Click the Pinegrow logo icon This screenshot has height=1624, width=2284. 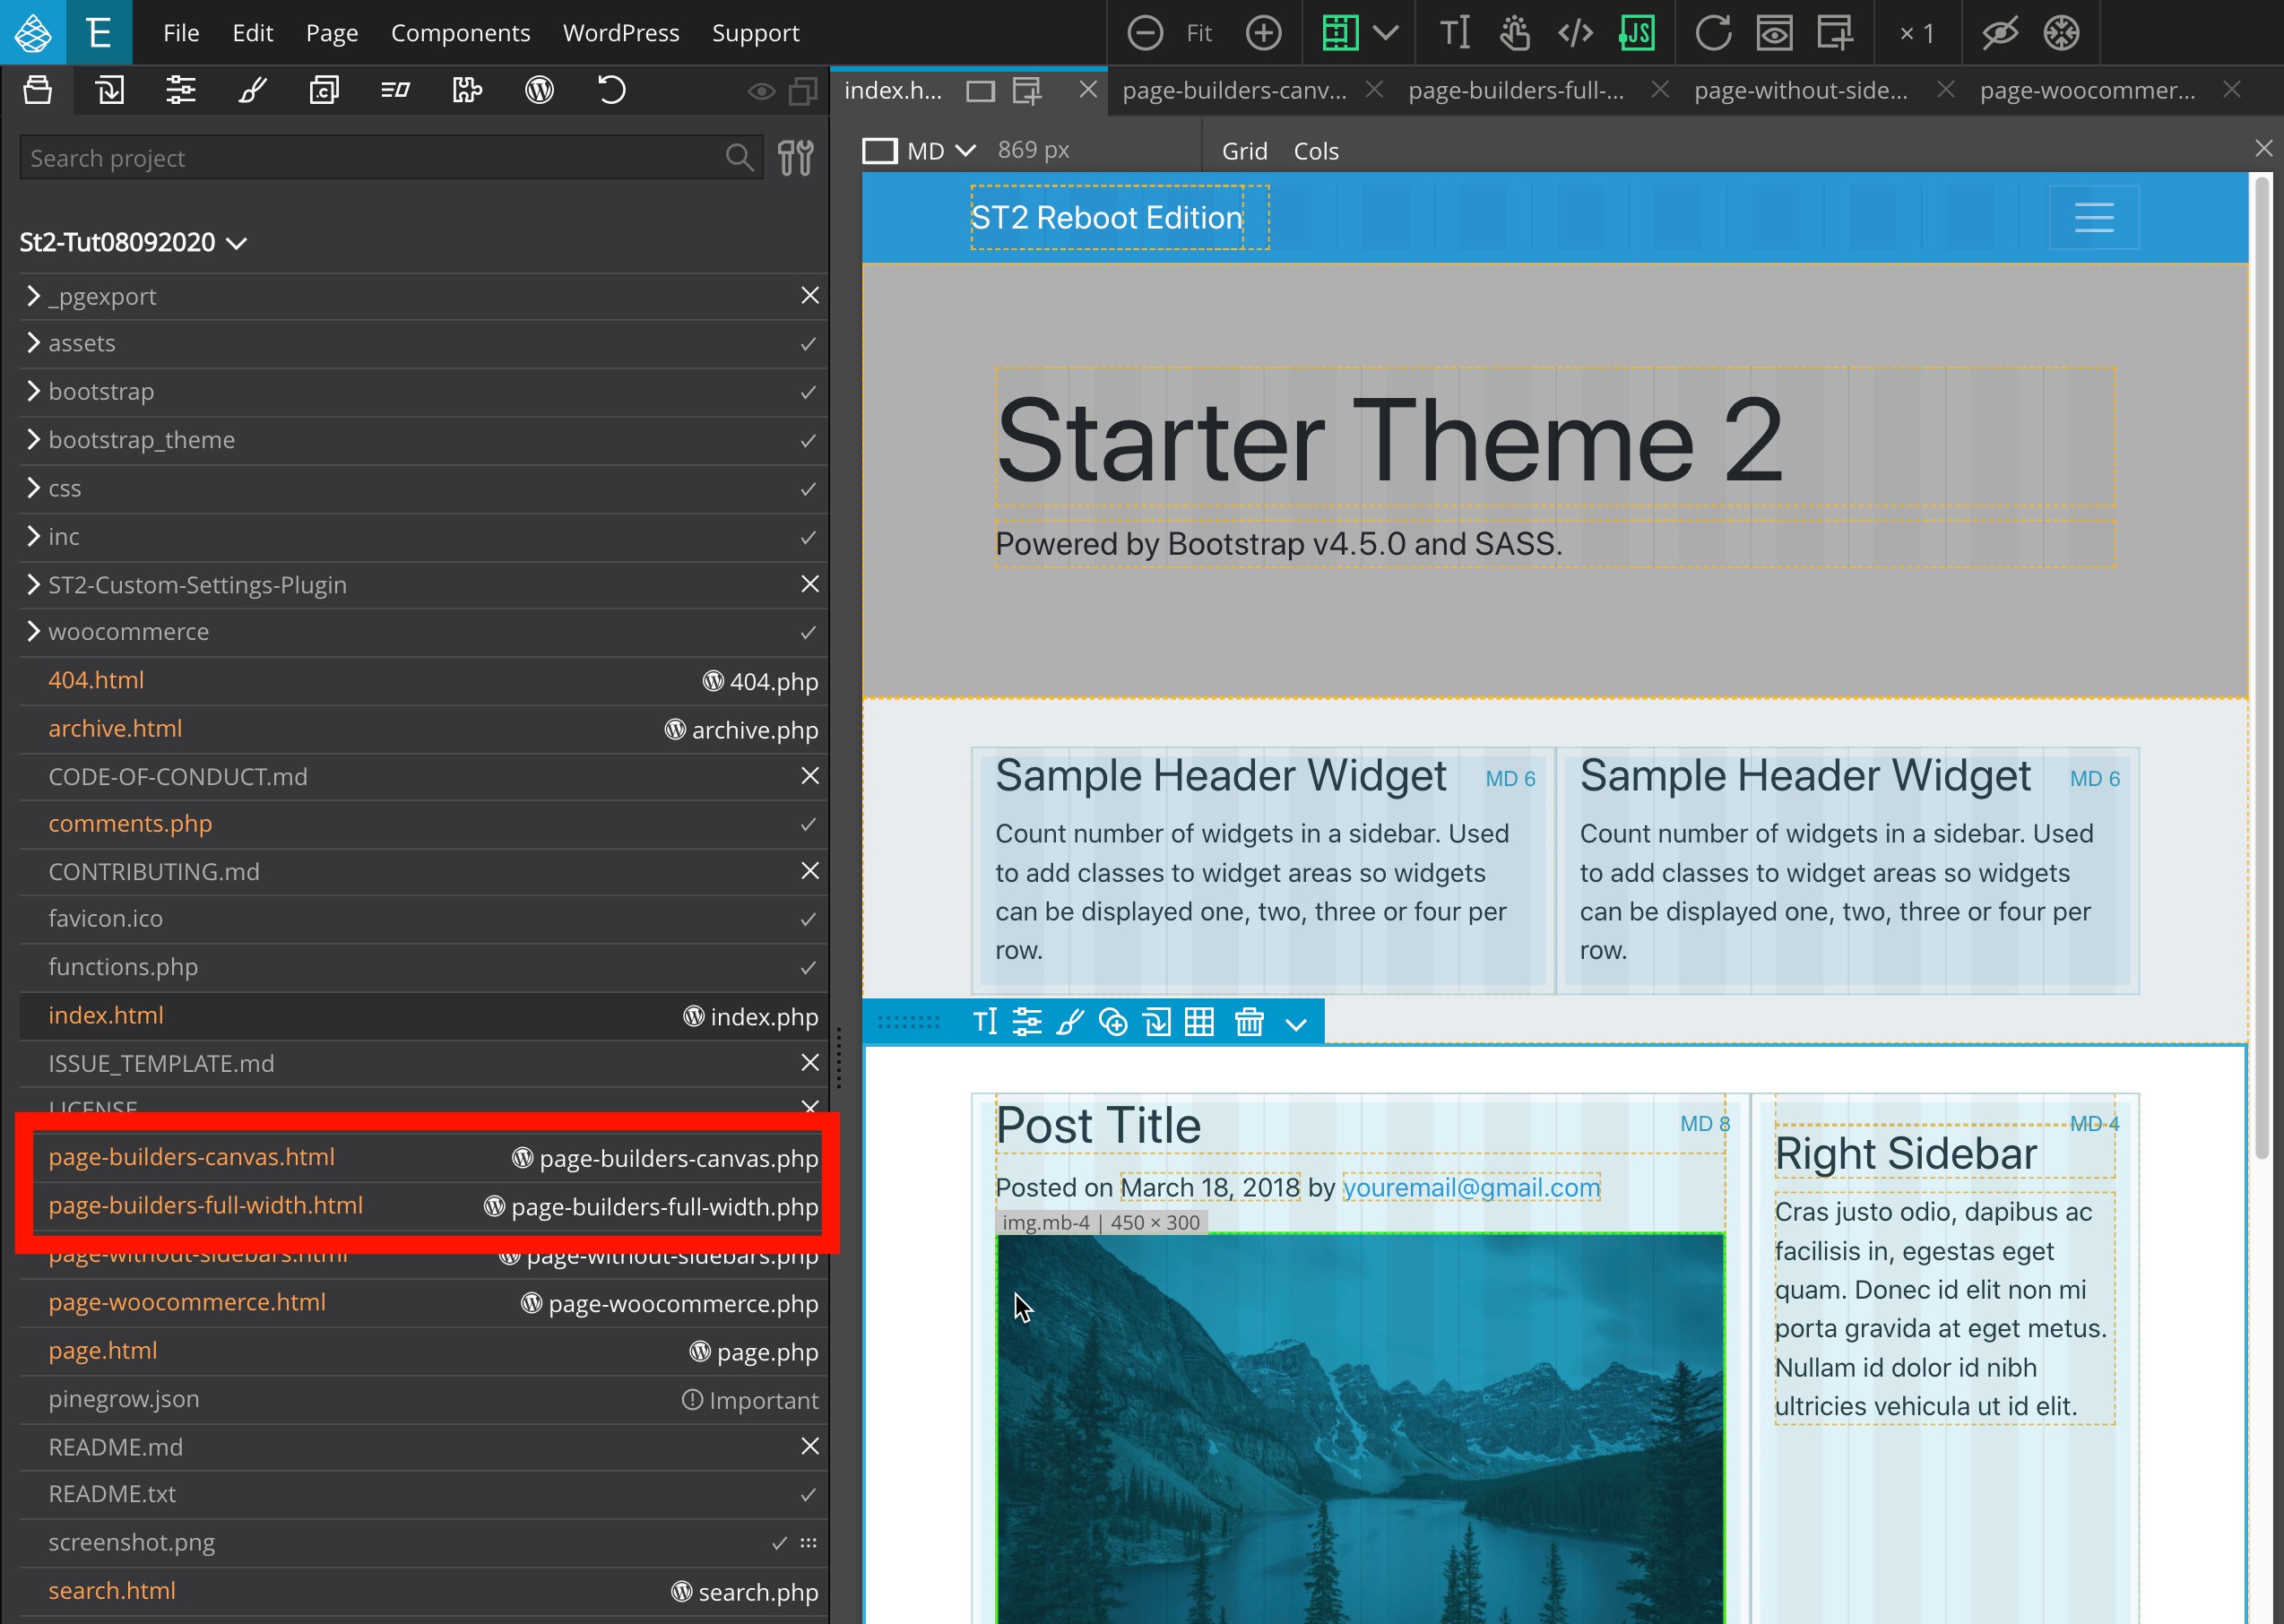32,32
